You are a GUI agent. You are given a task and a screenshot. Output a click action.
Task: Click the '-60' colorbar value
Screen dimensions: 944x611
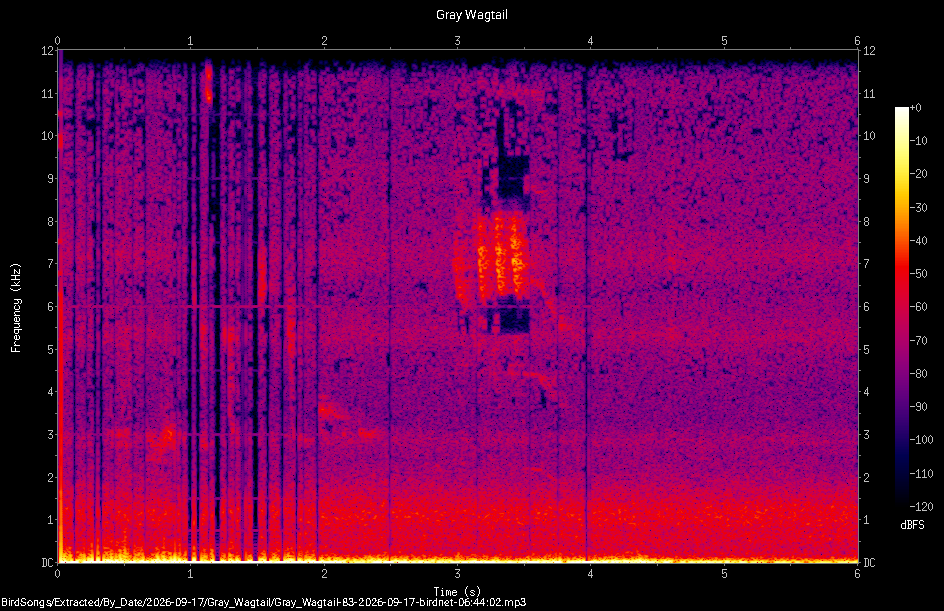point(918,307)
